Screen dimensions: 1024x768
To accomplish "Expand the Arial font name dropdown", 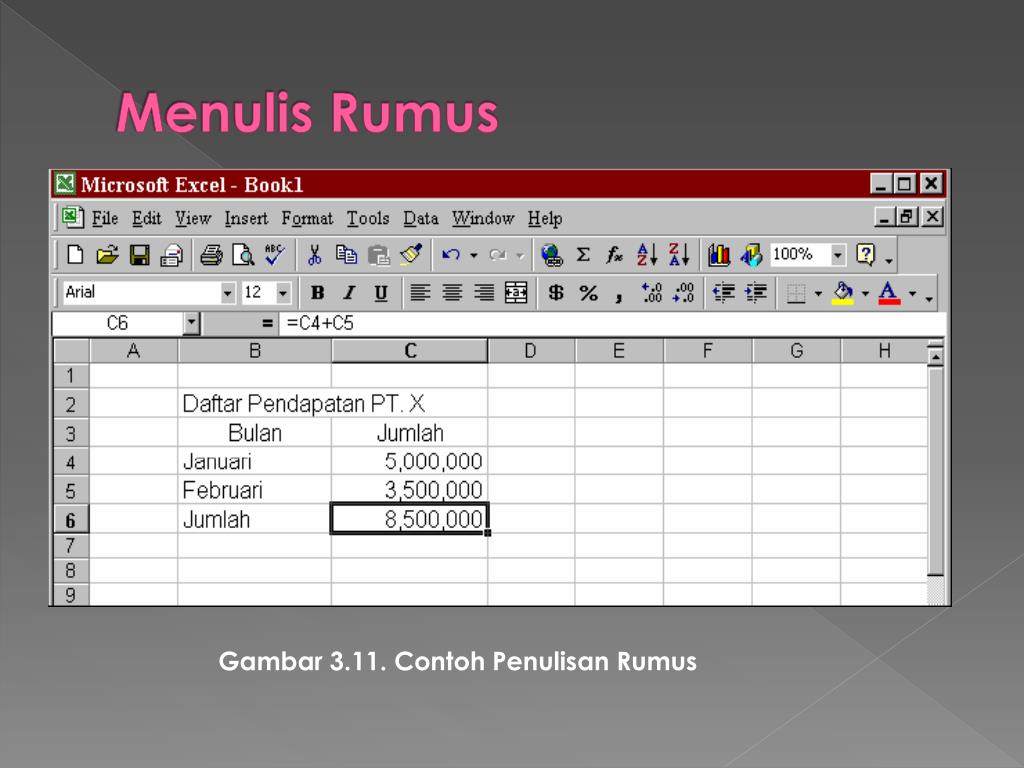I will tap(227, 293).
